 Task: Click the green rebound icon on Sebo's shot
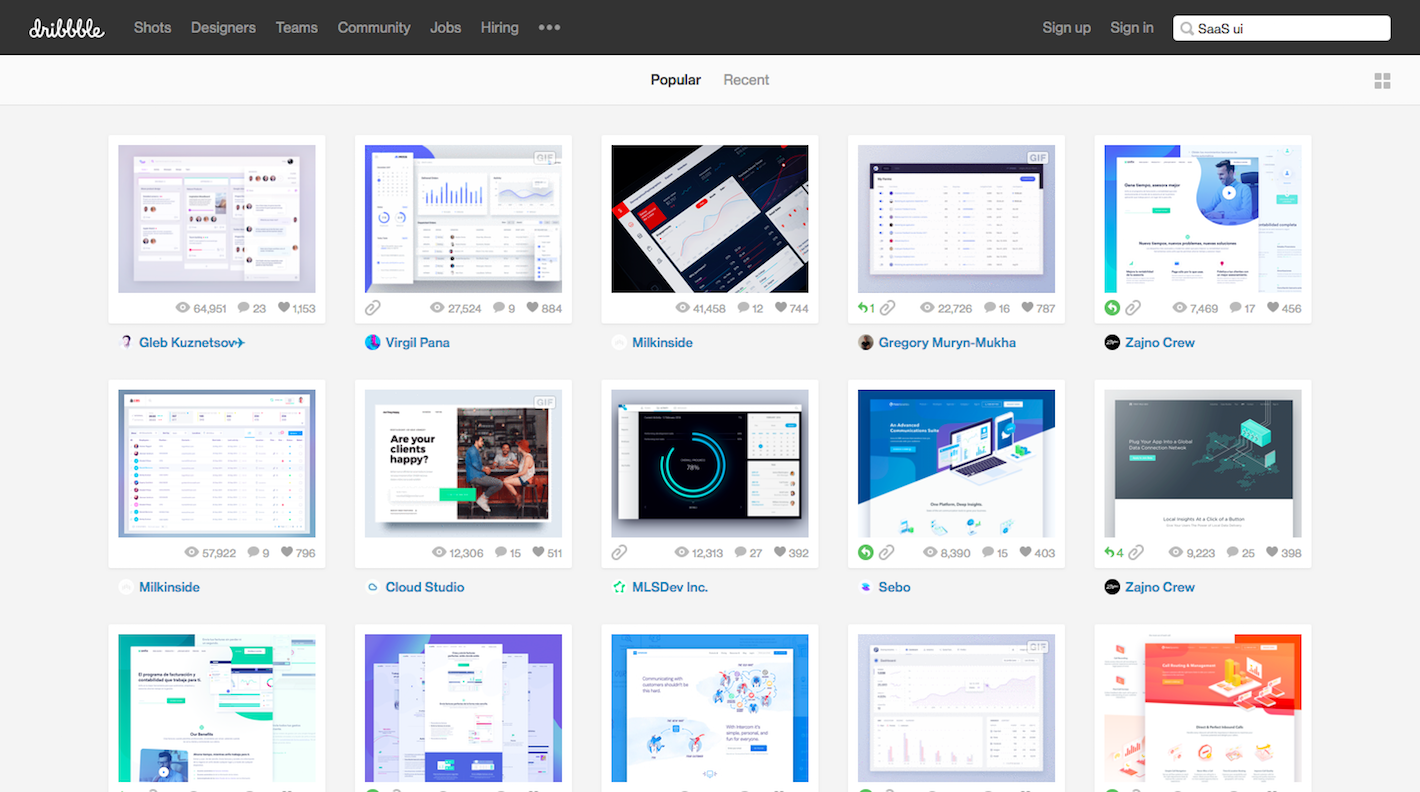(x=866, y=553)
